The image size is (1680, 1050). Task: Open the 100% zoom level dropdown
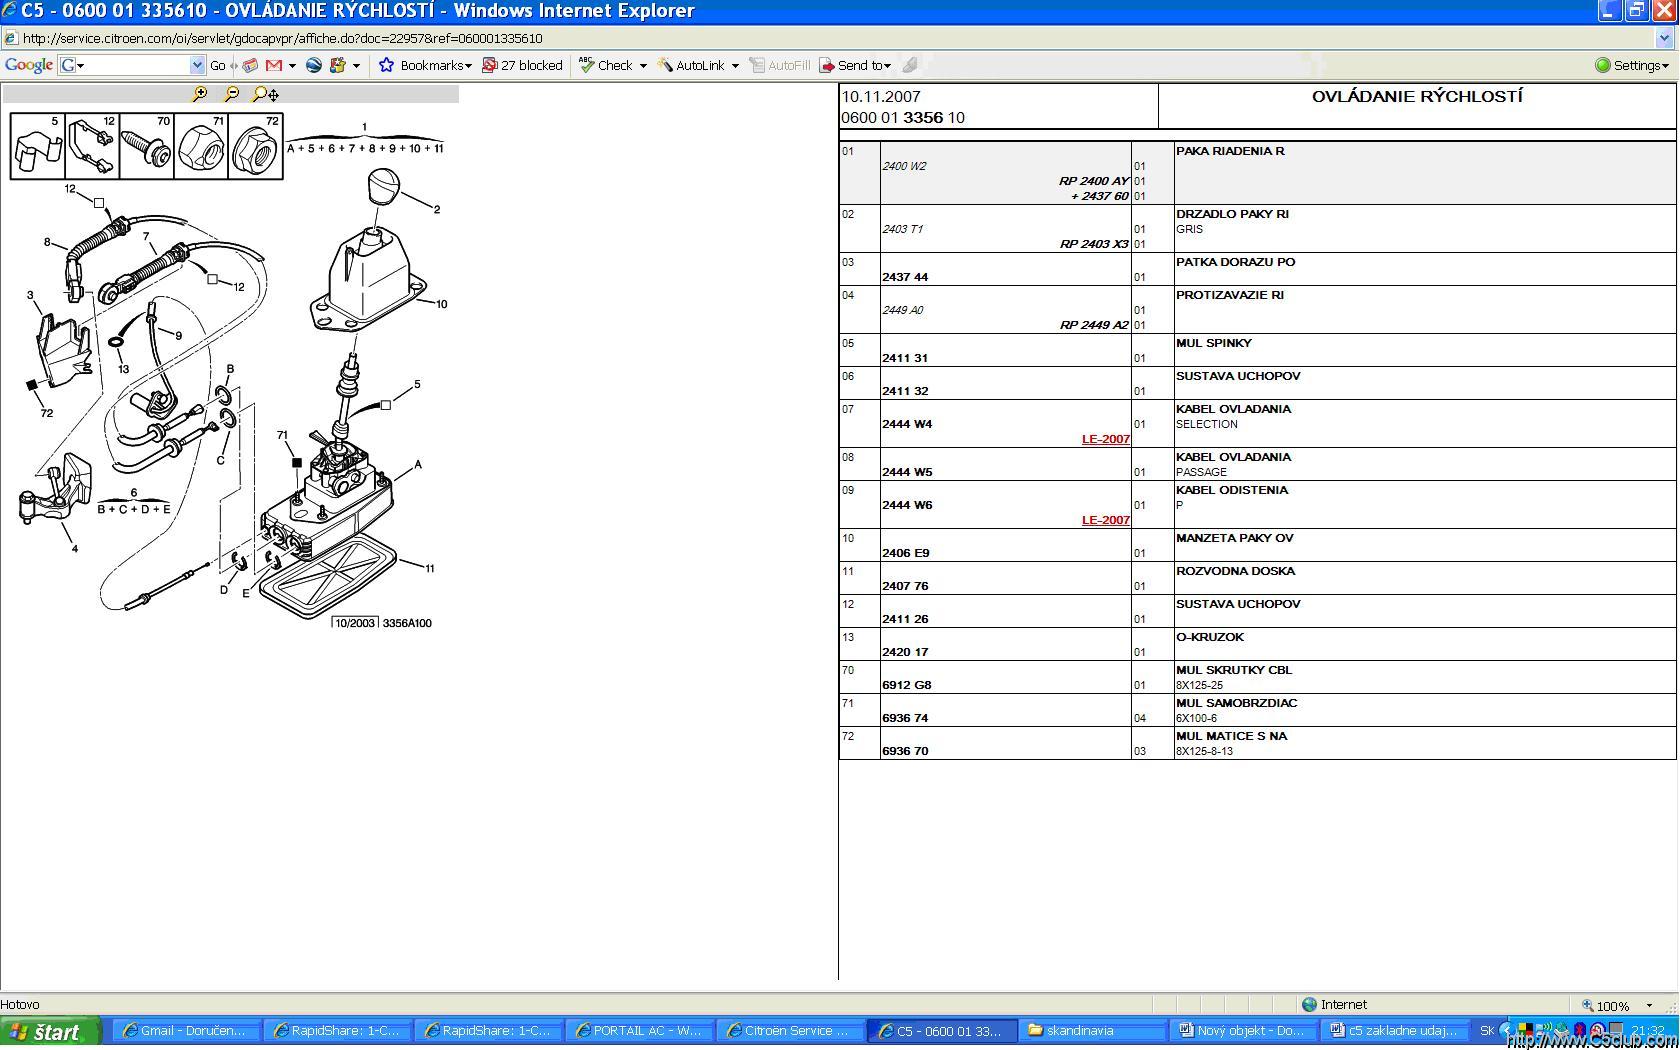pos(1649,1005)
